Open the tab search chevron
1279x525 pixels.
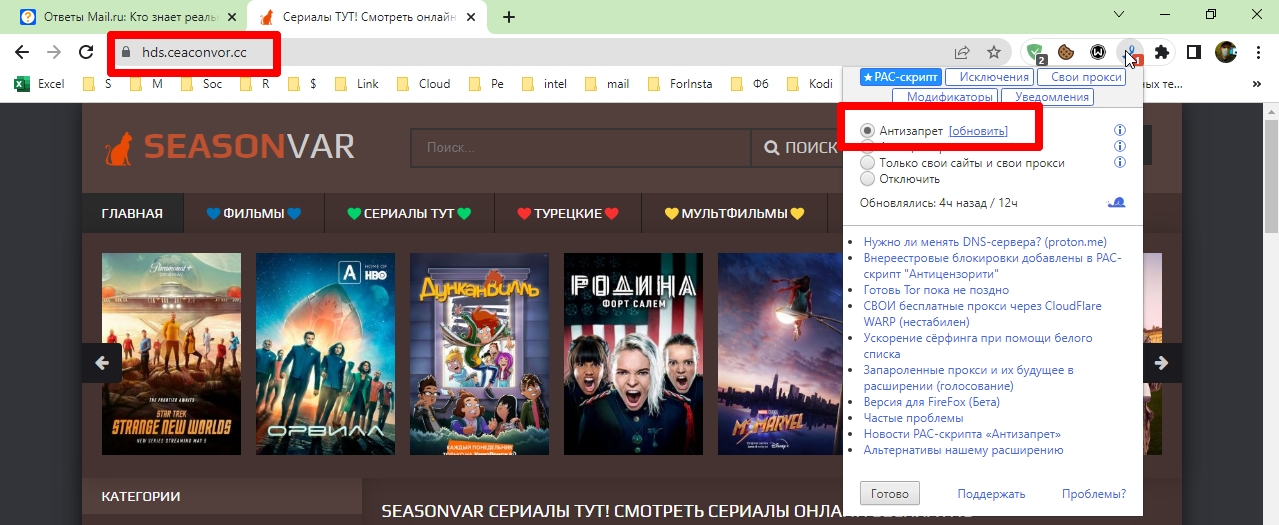click(x=1120, y=16)
